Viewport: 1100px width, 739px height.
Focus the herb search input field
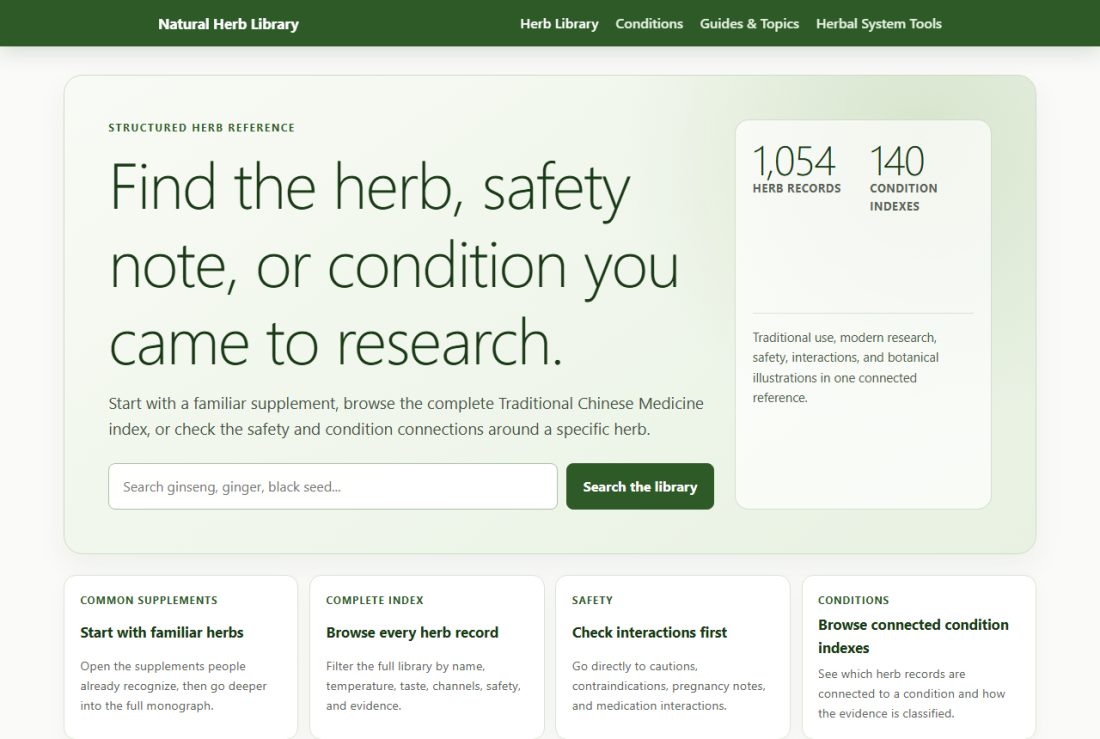tap(333, 486)
